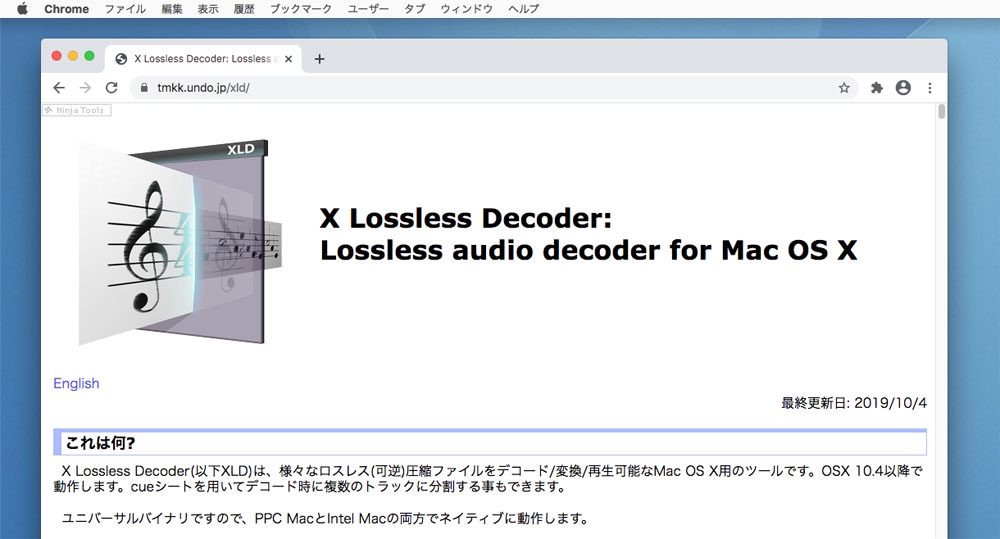Screen dimensions: 1000x539
Task: Open the Chrome application menu
Action: pos(66,9)
